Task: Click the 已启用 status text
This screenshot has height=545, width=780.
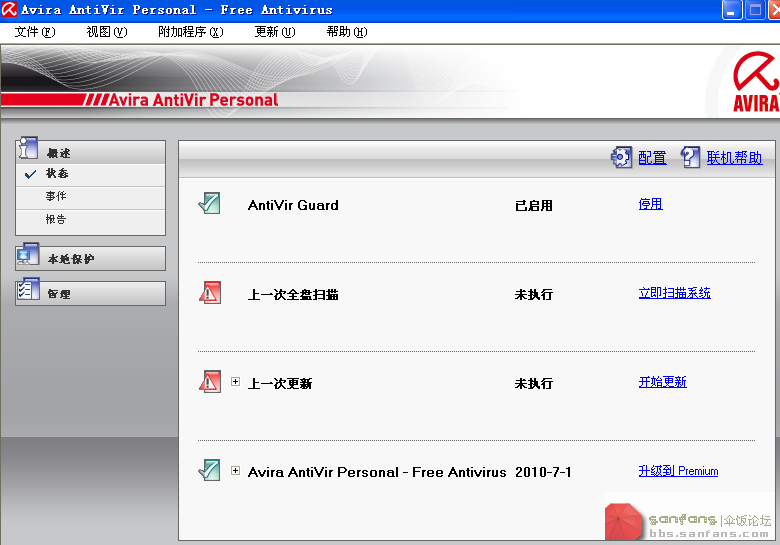Action: click(x=534, y=206)
